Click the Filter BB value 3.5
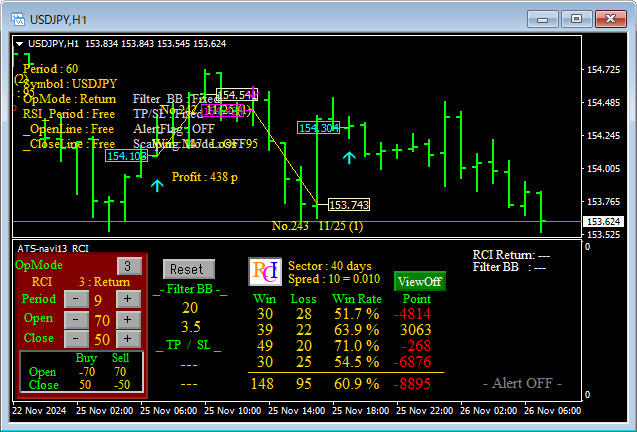This screenshot has width=637, height=432. pos(191,327)
